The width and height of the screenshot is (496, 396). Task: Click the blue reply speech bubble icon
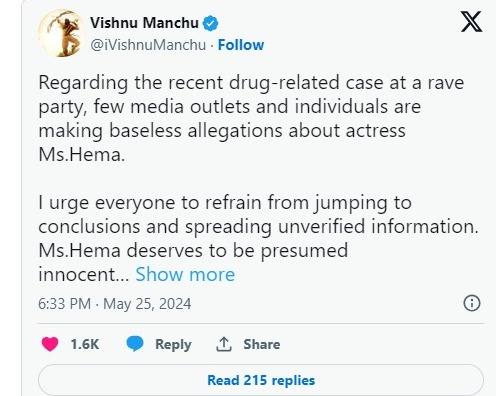click(x=135, y=344)
